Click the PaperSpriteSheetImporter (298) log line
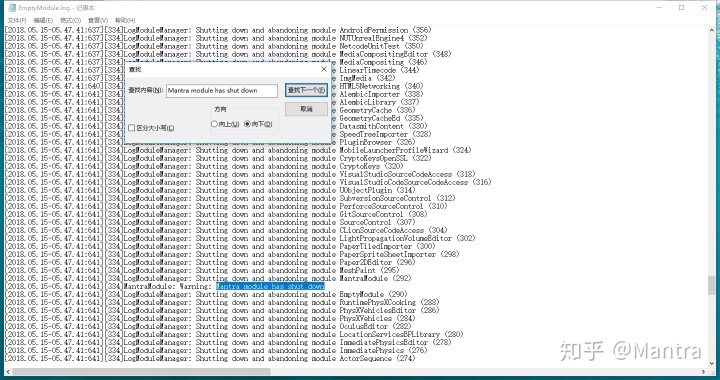 [232, 254]
